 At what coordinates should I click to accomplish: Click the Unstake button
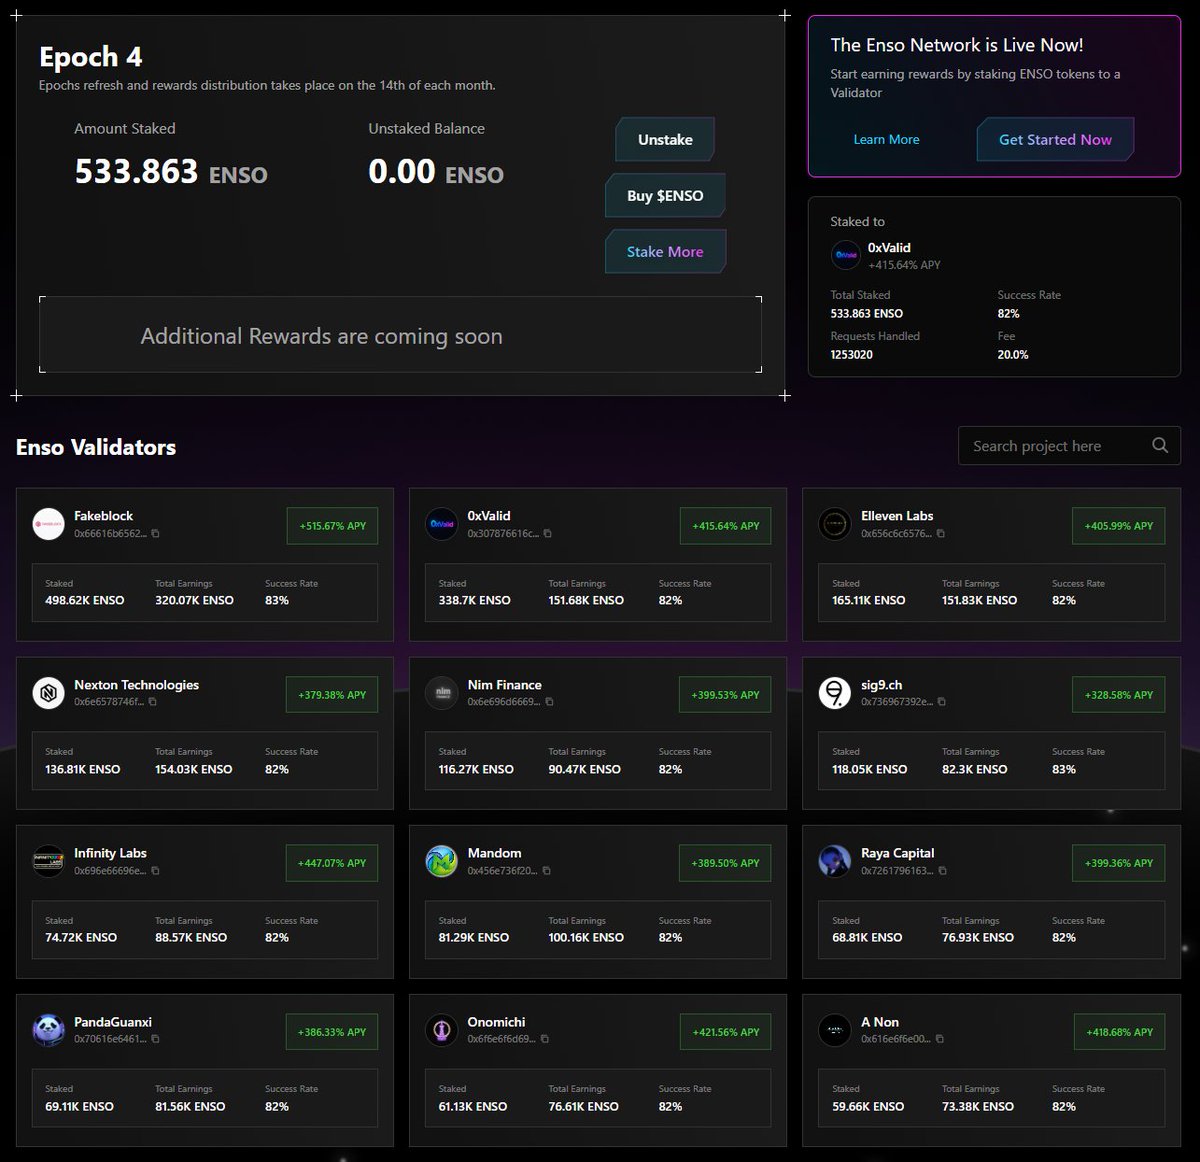(x=665, y=140)
